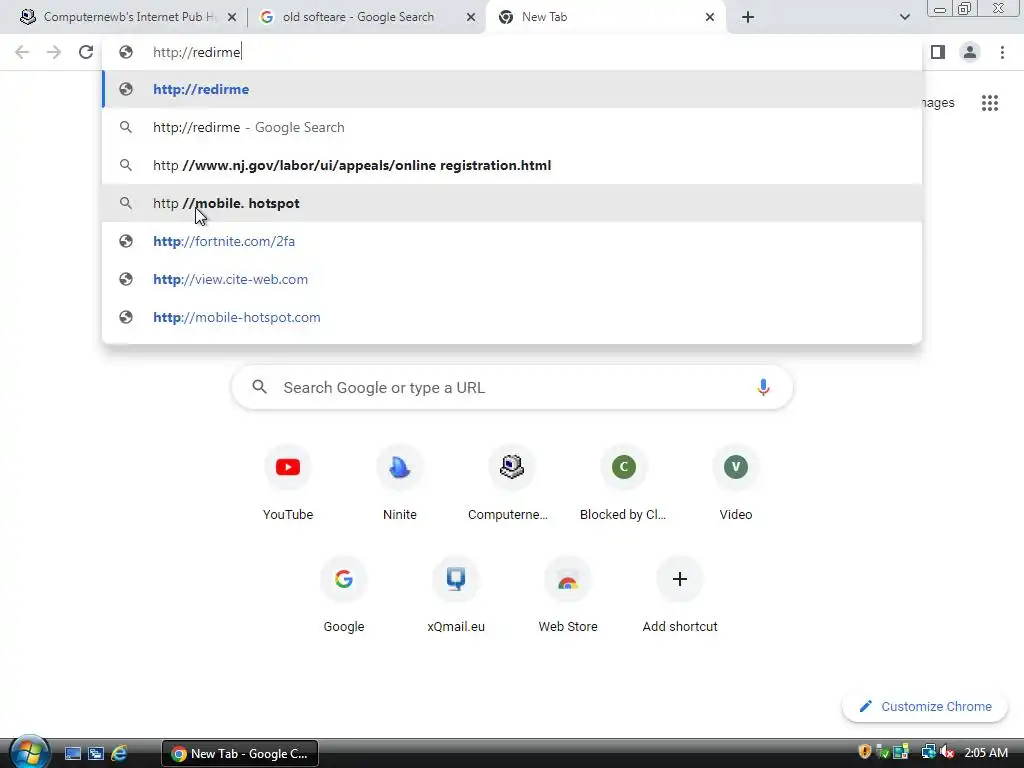Select the view.cite-web.com suggestion
This screenshot has width=1024, height=768.
pos(512,279)
